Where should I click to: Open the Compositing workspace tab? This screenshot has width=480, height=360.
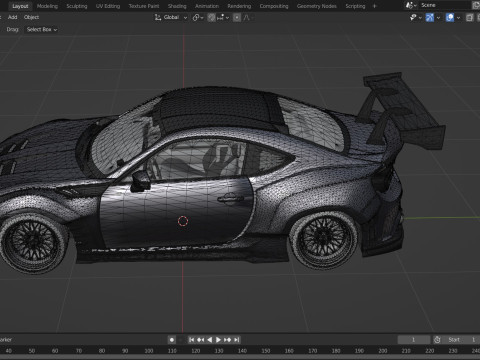coord(274,6)
